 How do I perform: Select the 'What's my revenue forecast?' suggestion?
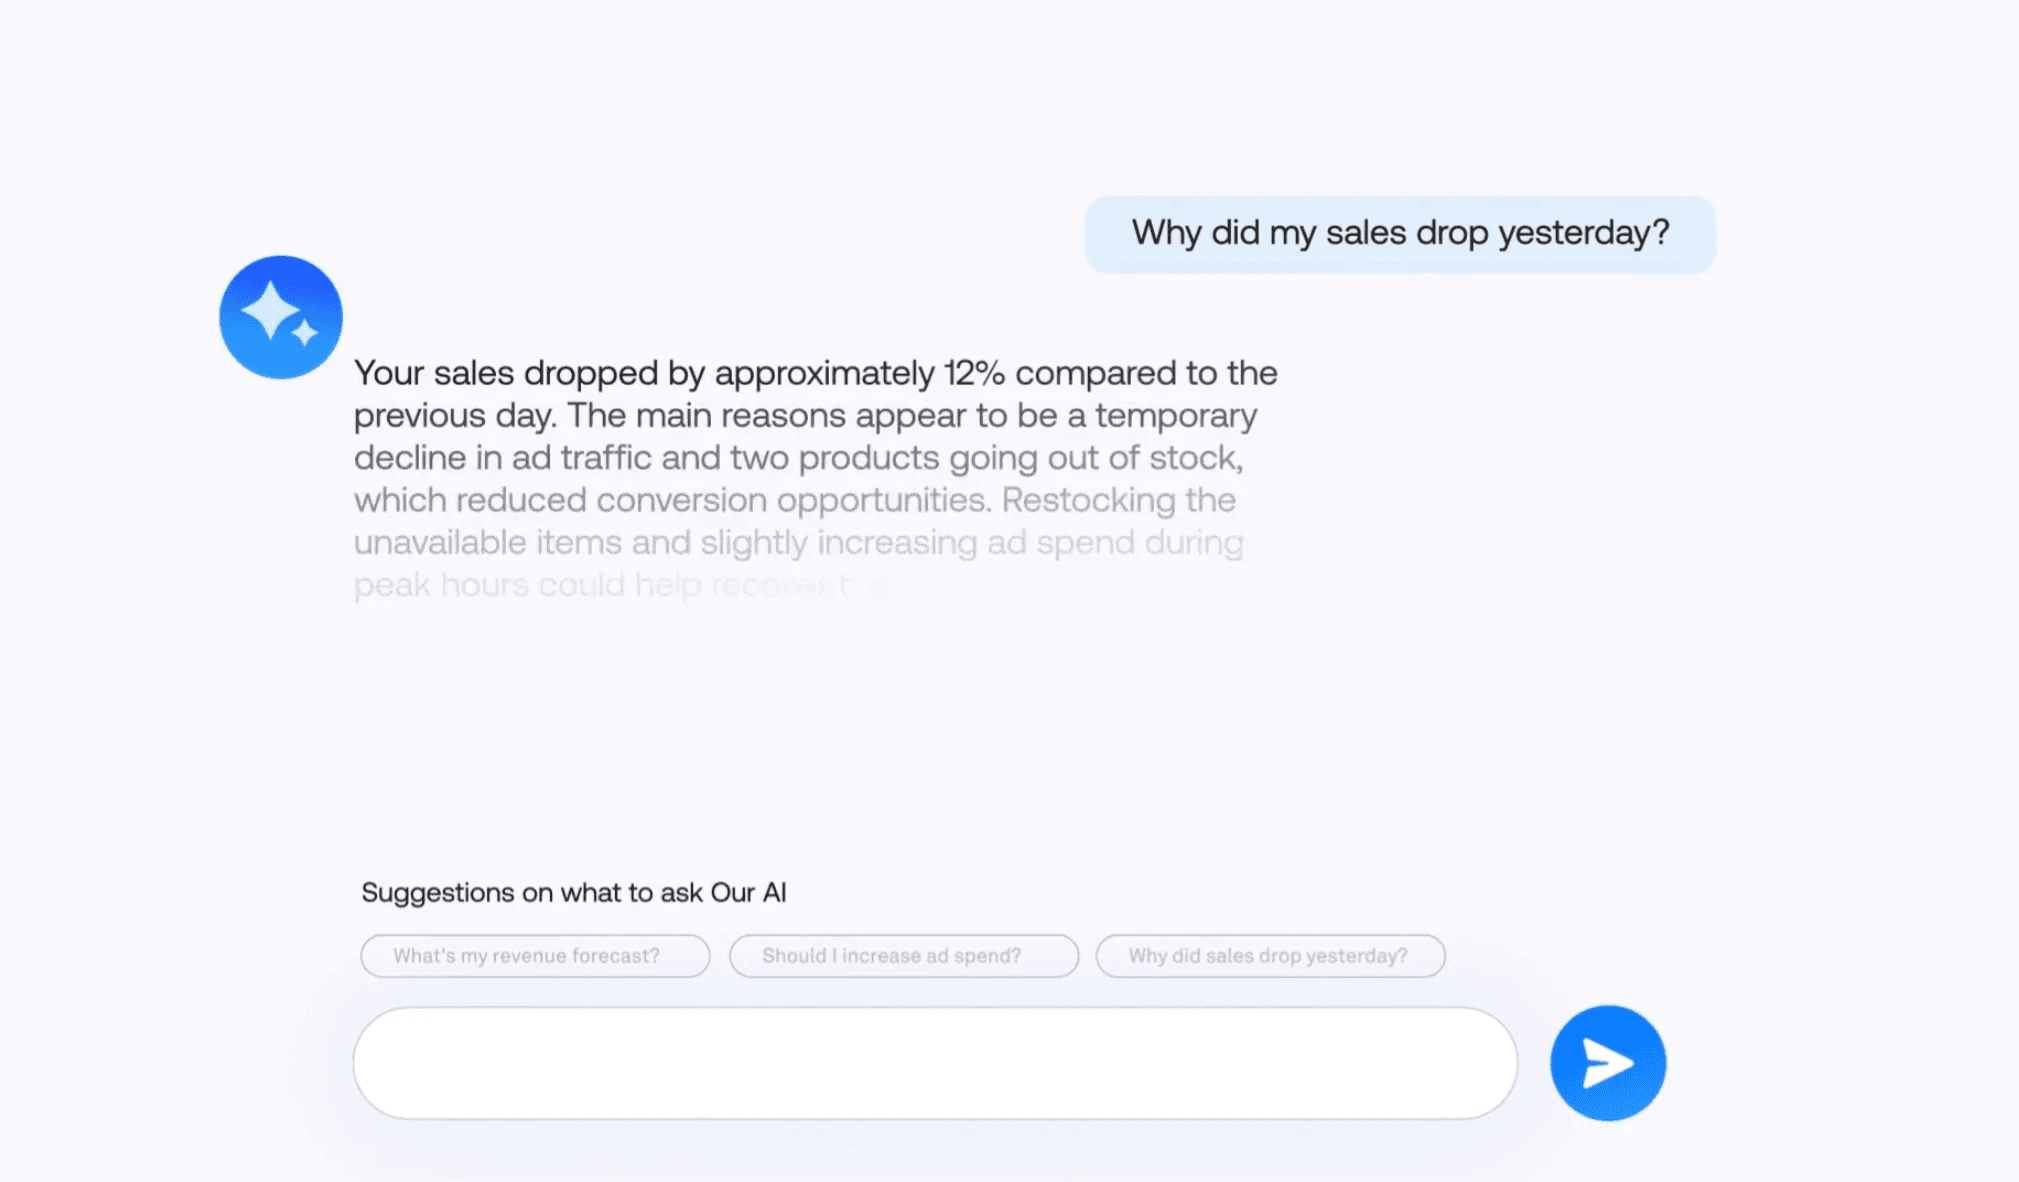[534, 955]
